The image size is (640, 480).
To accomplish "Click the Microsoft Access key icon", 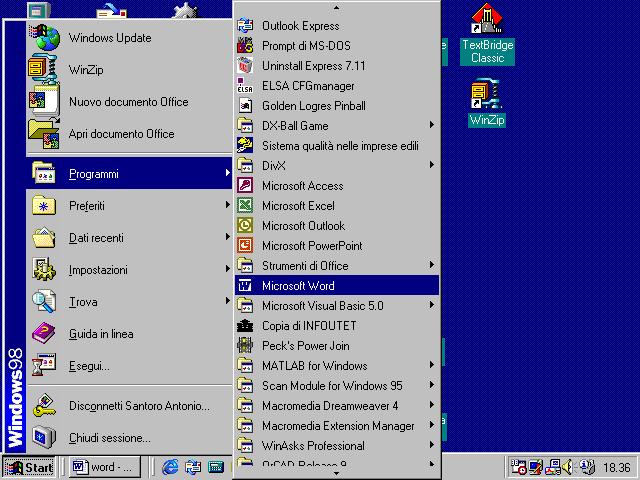I will pos(245,185).
